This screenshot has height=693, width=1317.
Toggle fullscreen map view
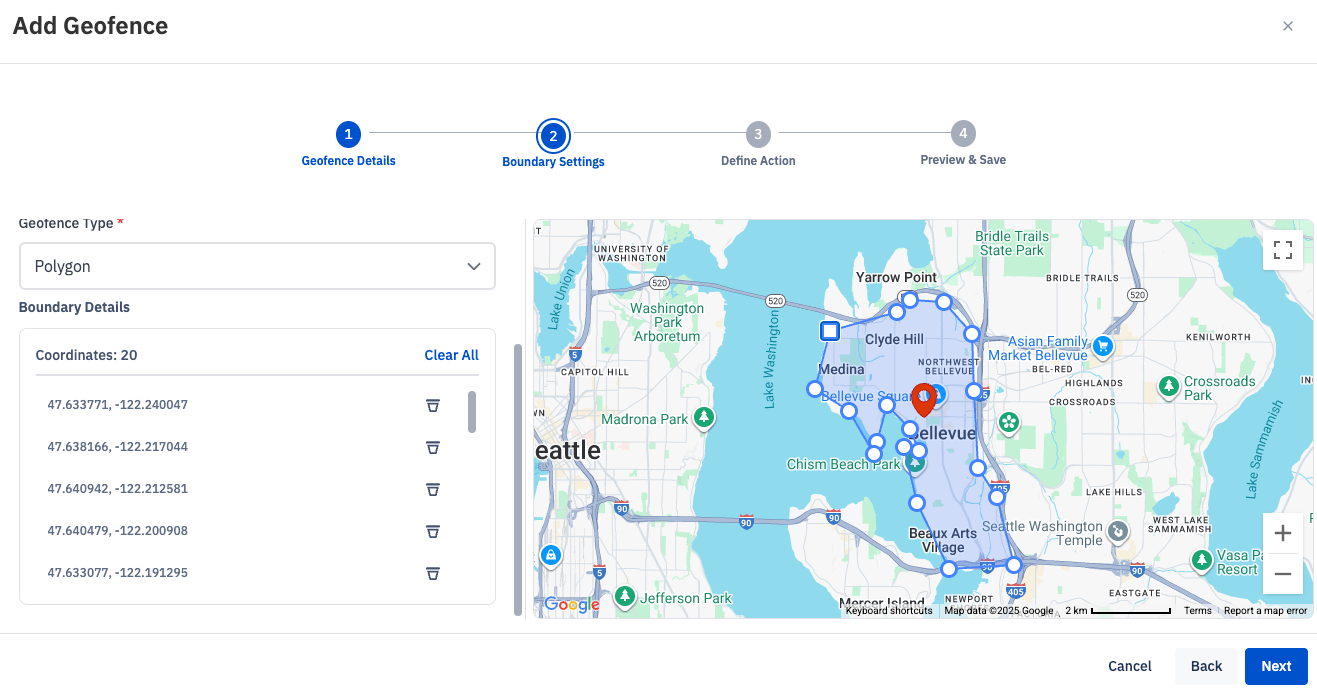pyautogui.click(x=1282, y=250)
